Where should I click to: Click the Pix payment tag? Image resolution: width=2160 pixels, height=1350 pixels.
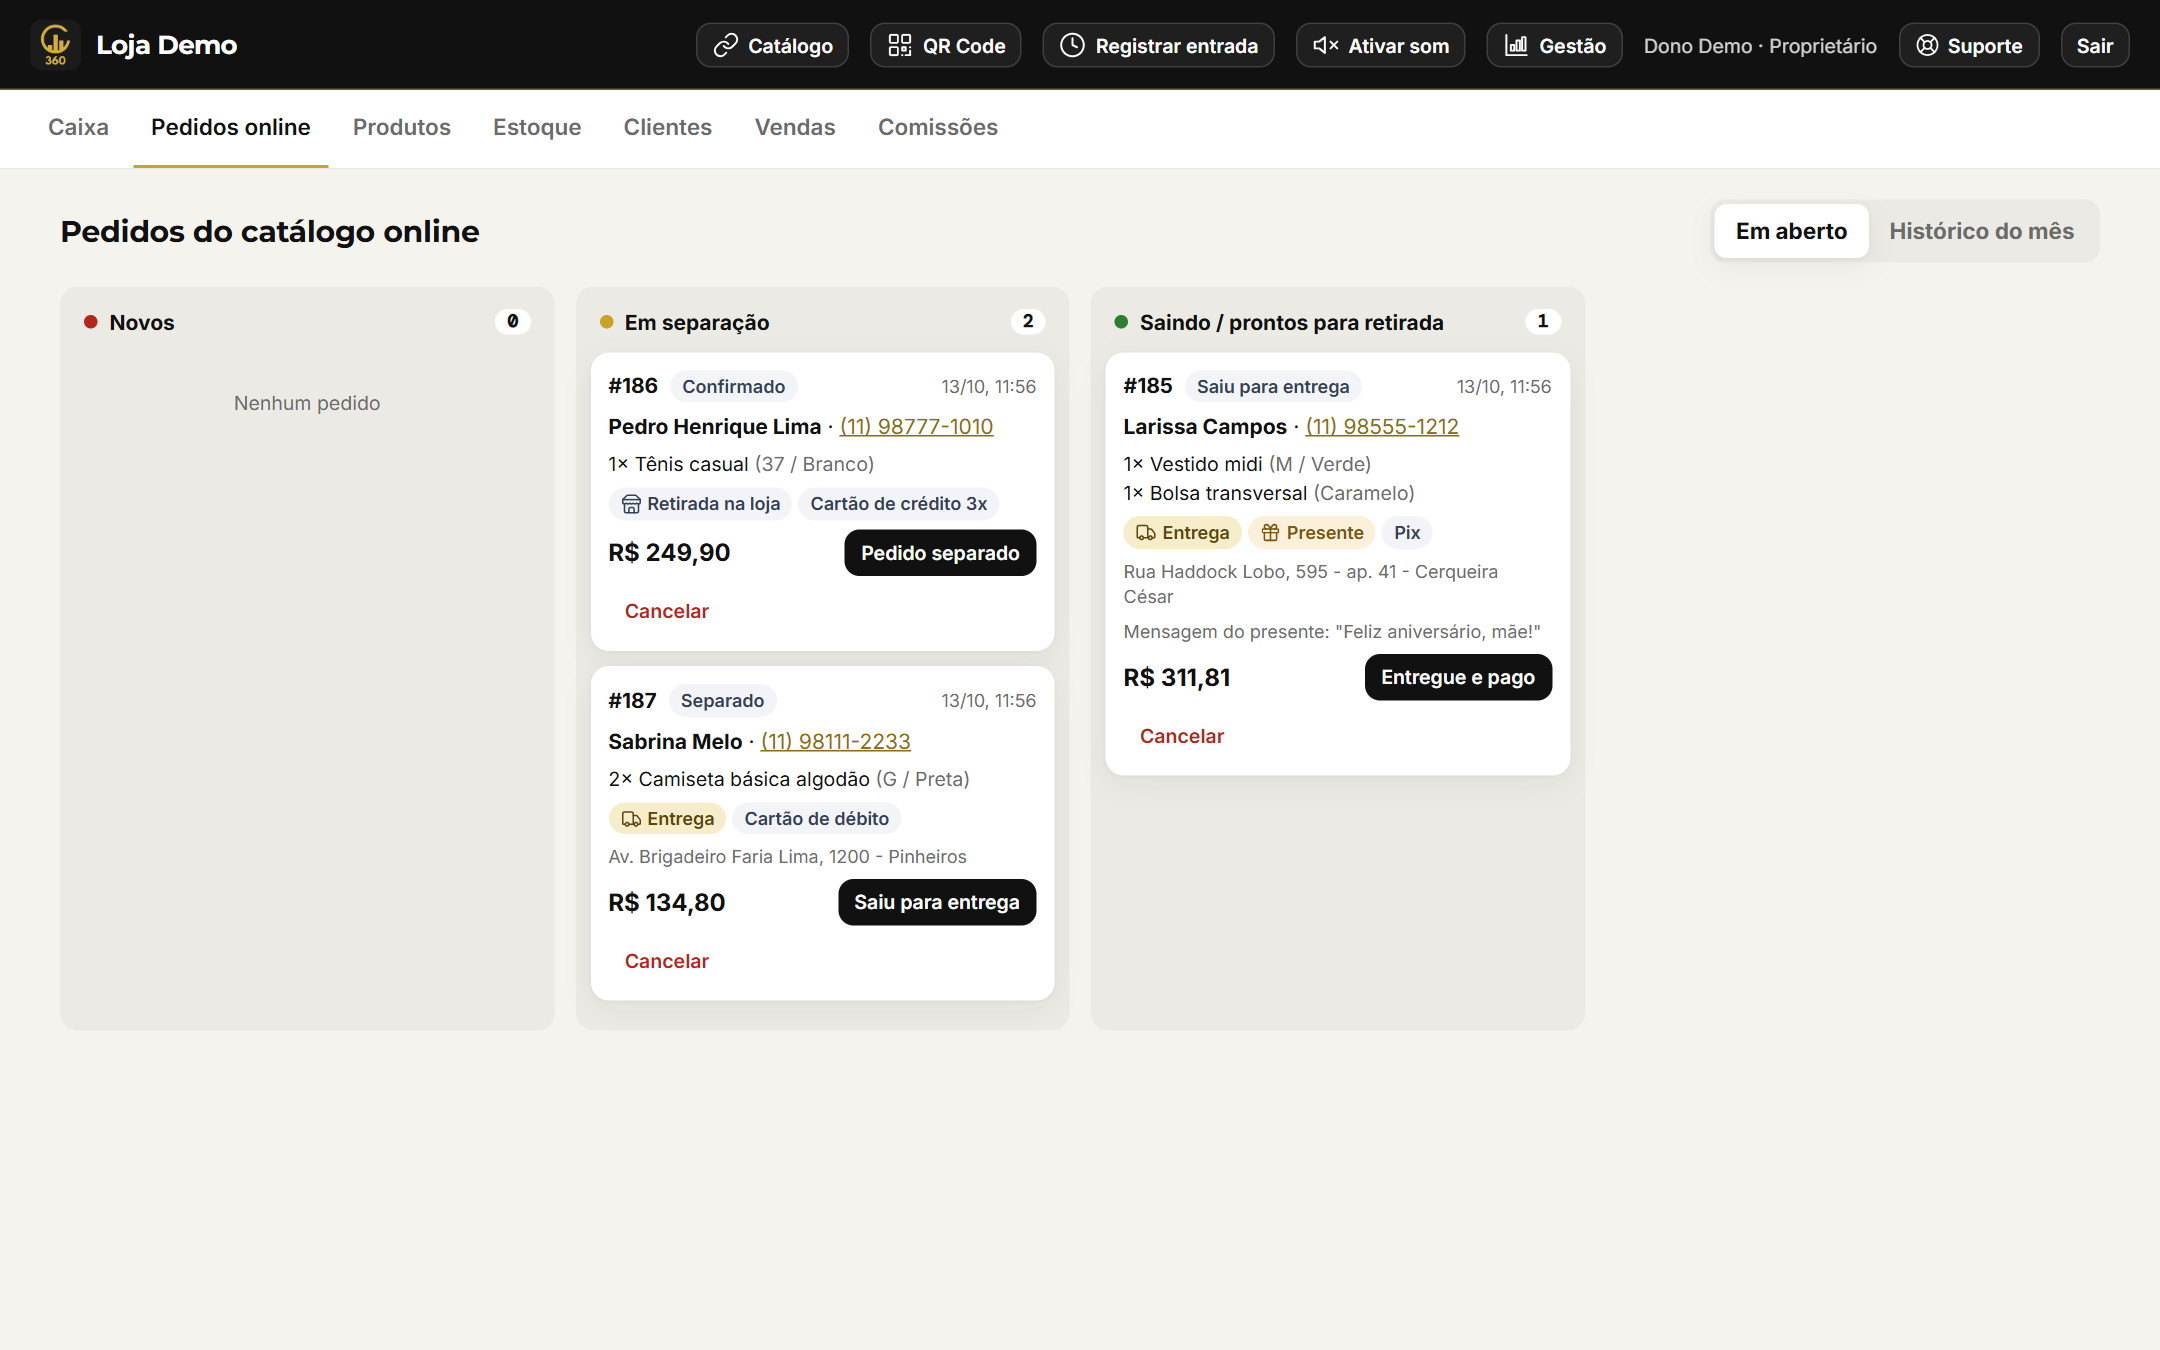click(x=1407, y=533)
